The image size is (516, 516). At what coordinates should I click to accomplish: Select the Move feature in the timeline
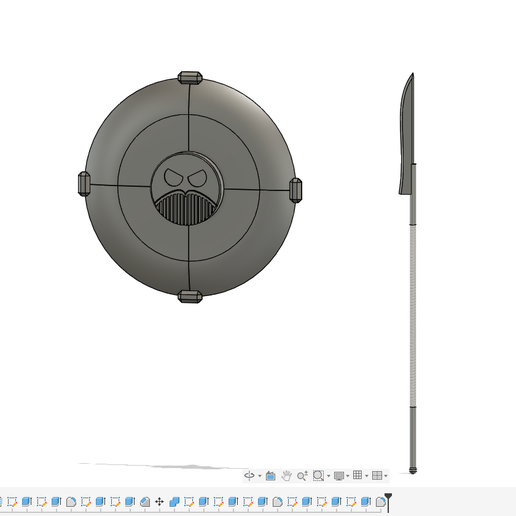pos(159,502)
